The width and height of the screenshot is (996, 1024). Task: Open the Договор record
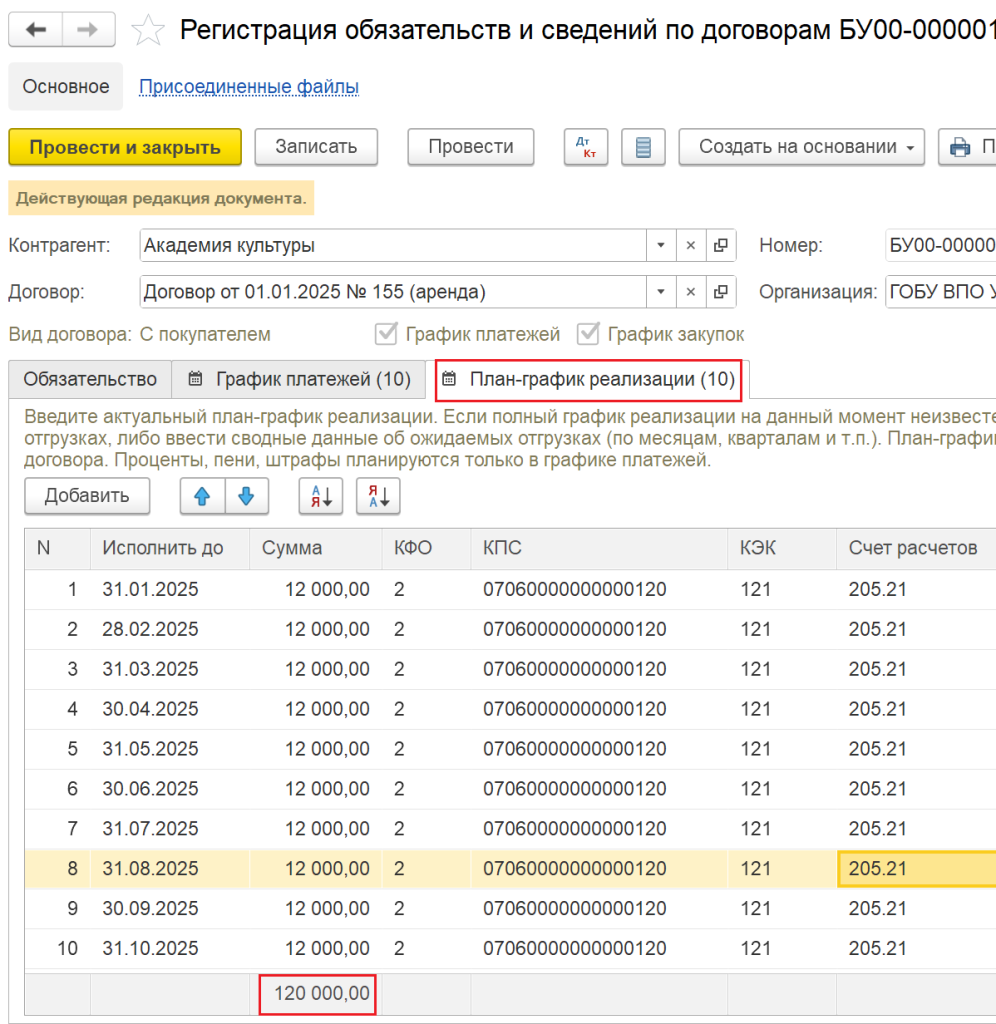[x=720, y=292]
